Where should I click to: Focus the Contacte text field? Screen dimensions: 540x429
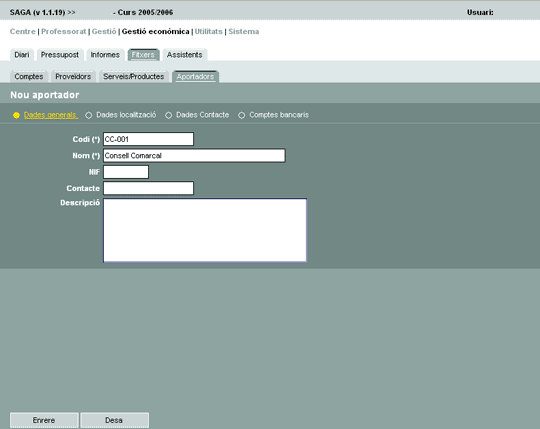pos(148,188)
